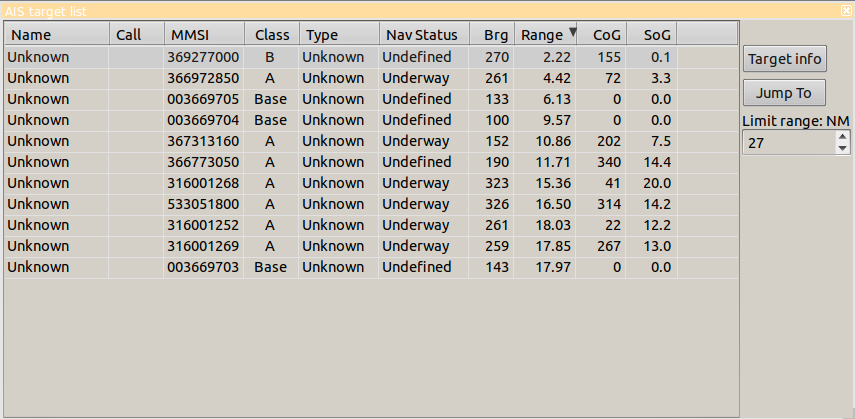Click the Class column header
Screen dimensions: 855x419
tap(271, 35)
